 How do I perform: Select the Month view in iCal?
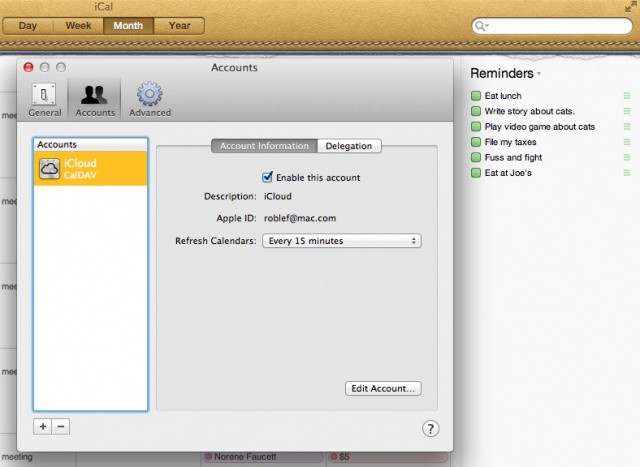tap(128, 26)
